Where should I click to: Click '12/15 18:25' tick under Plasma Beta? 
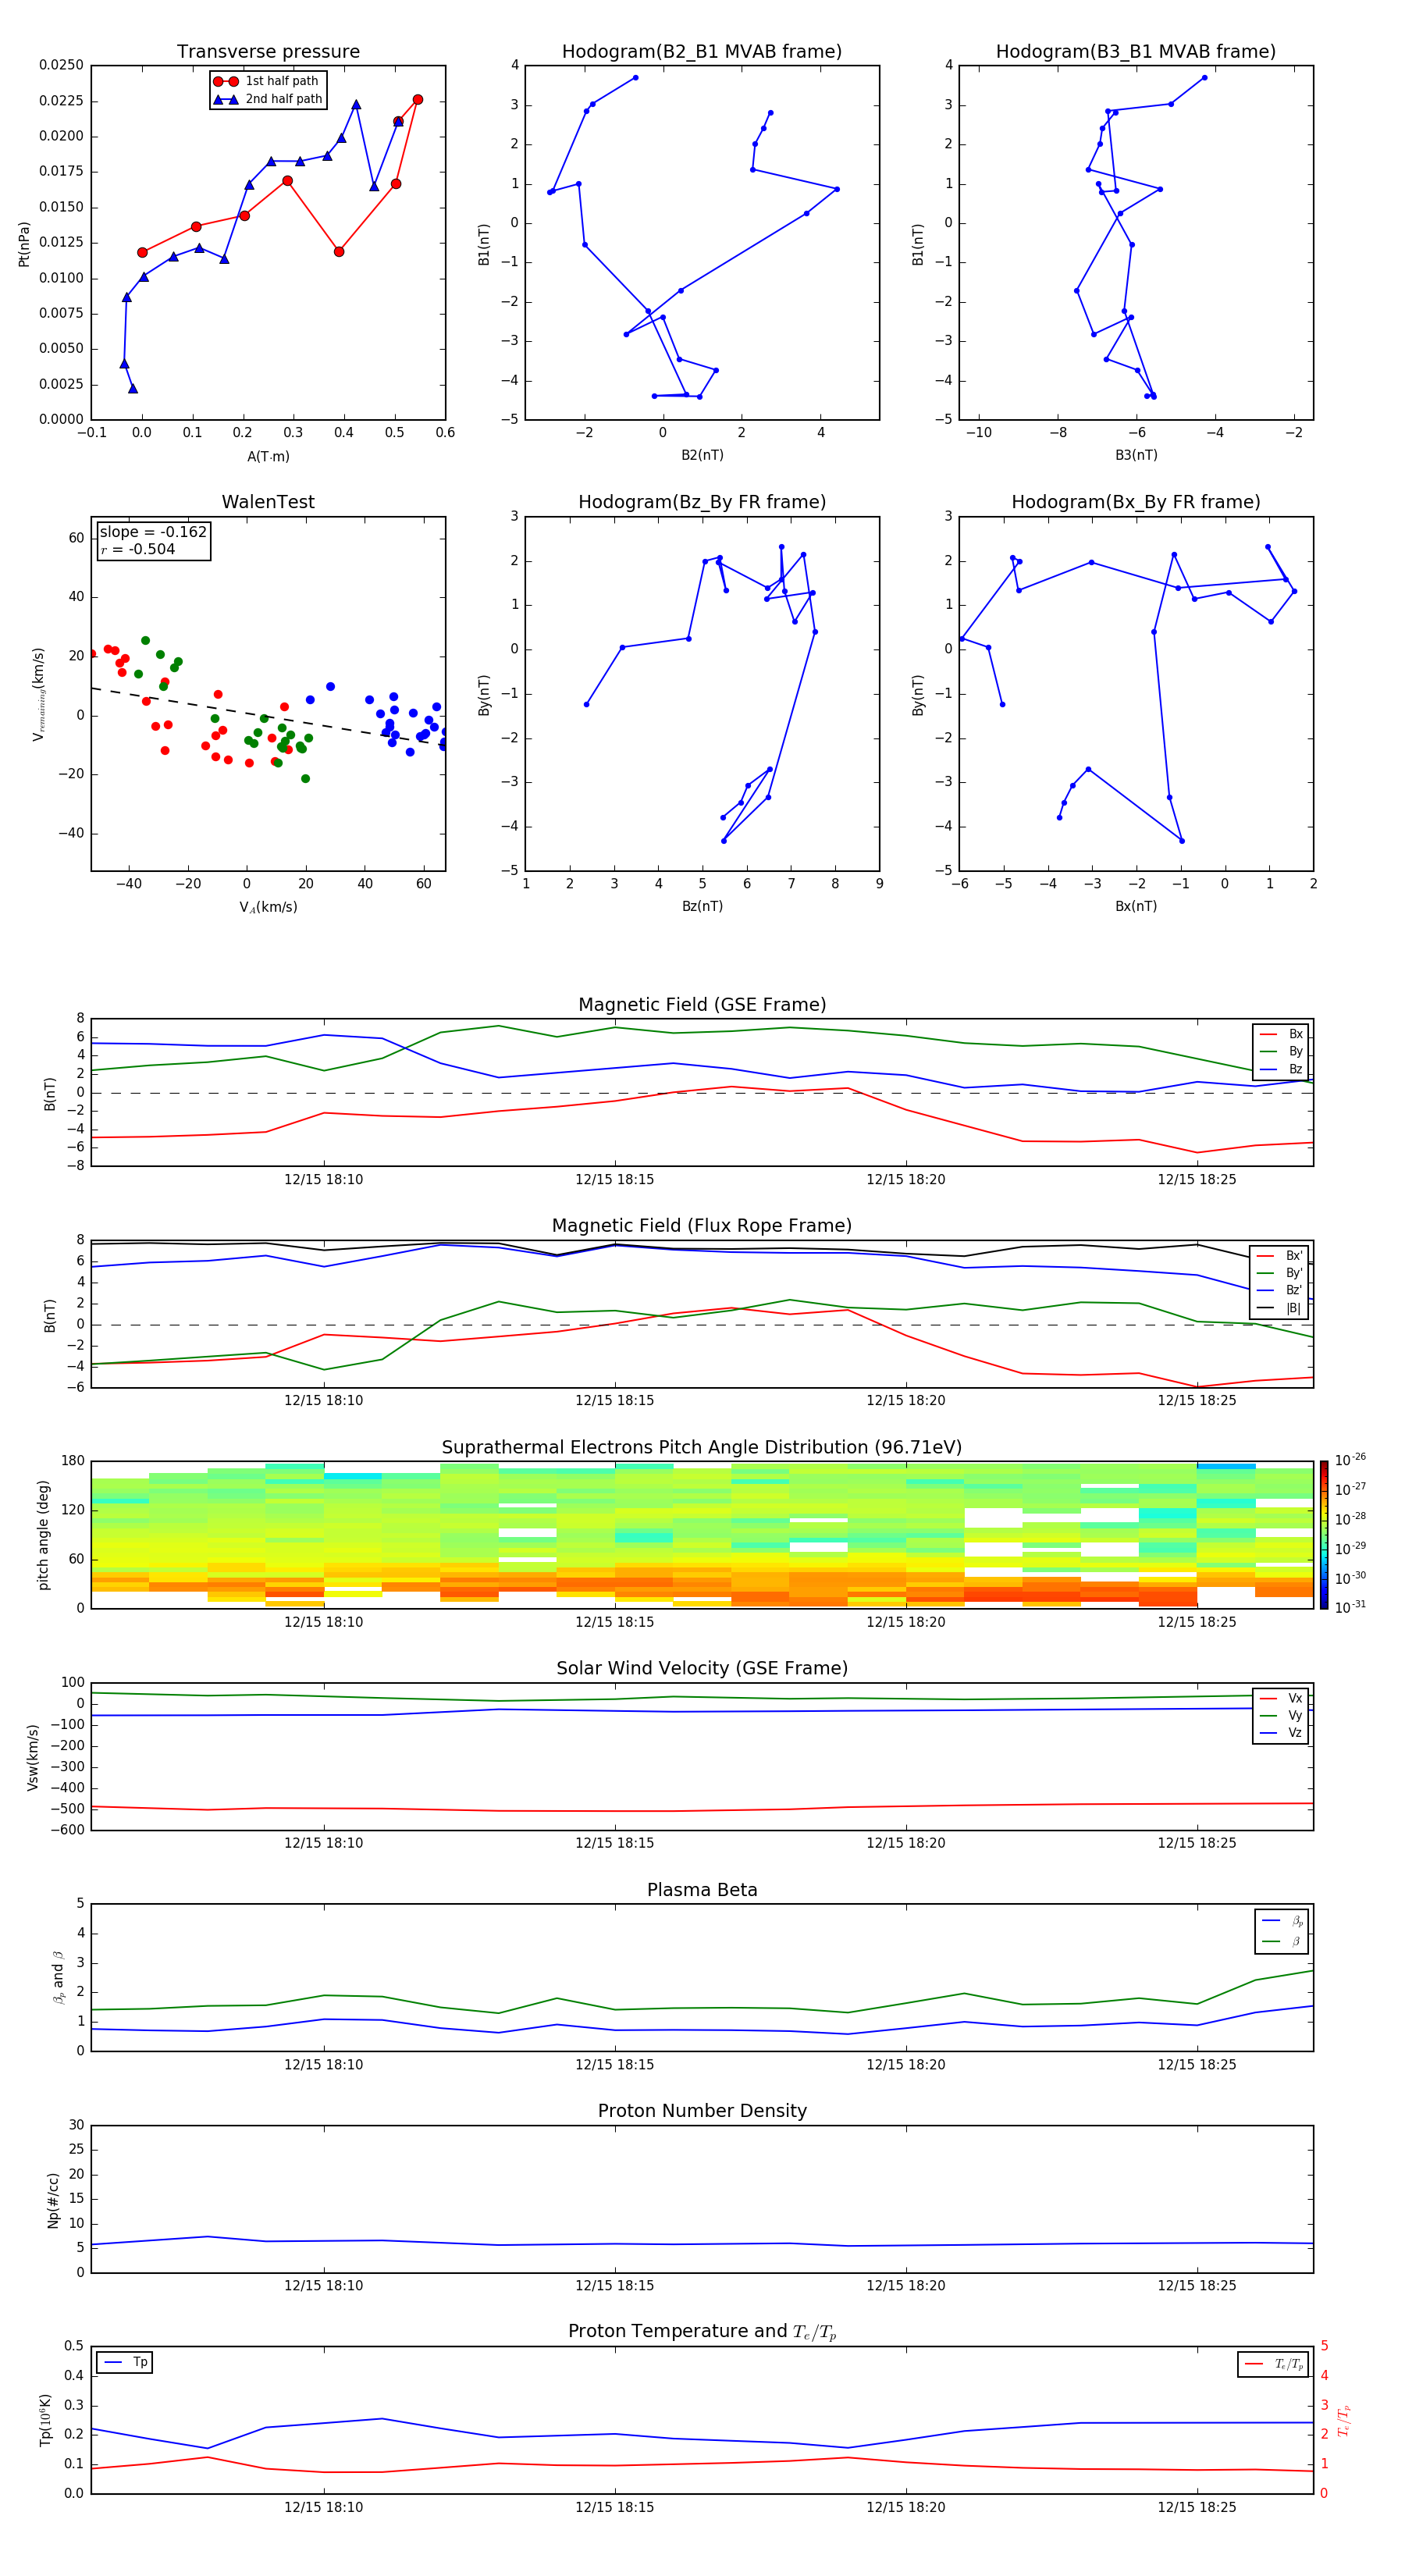pos(1196,2065)
